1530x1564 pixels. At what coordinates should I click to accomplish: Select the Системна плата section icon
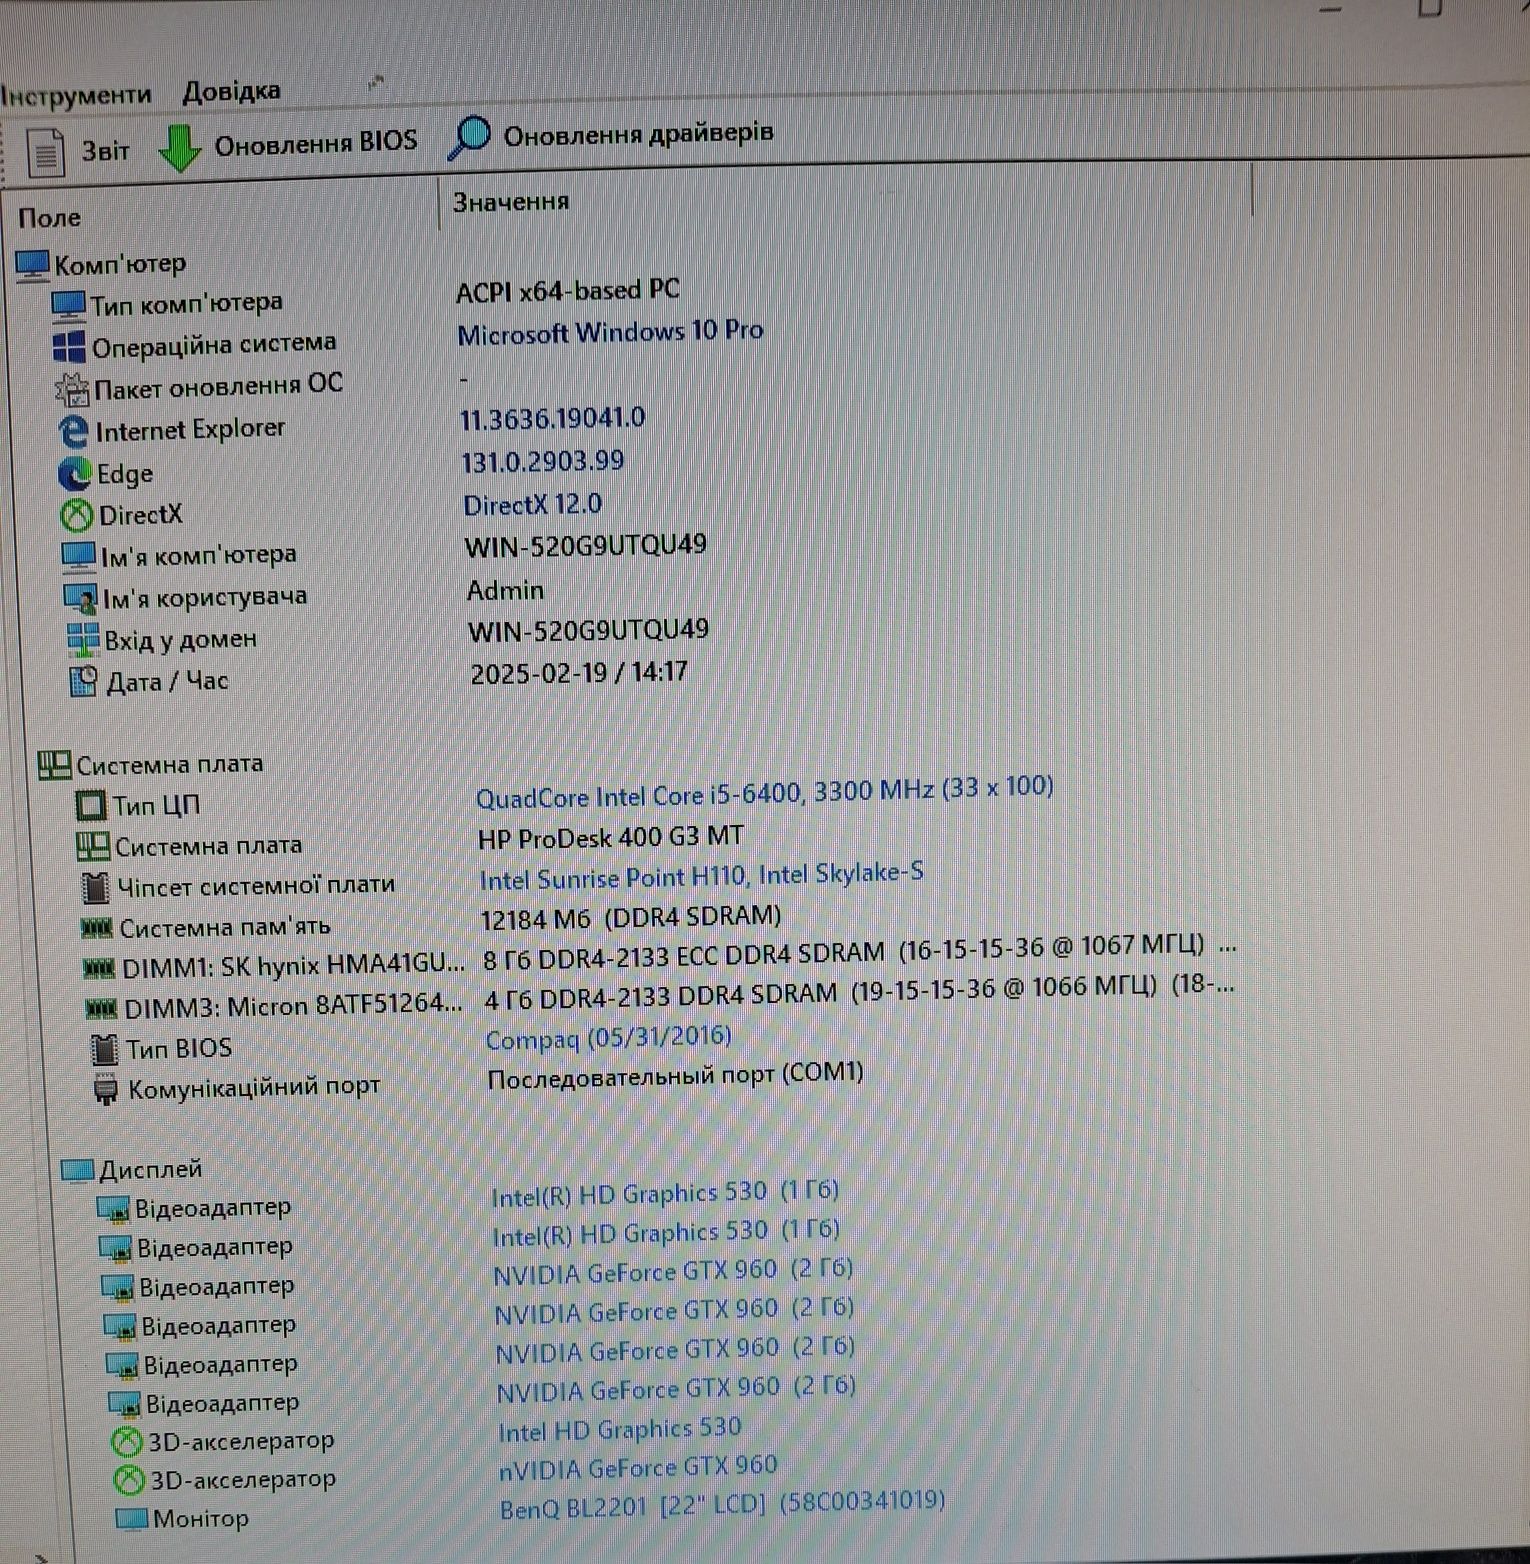(x=54, y=766)
